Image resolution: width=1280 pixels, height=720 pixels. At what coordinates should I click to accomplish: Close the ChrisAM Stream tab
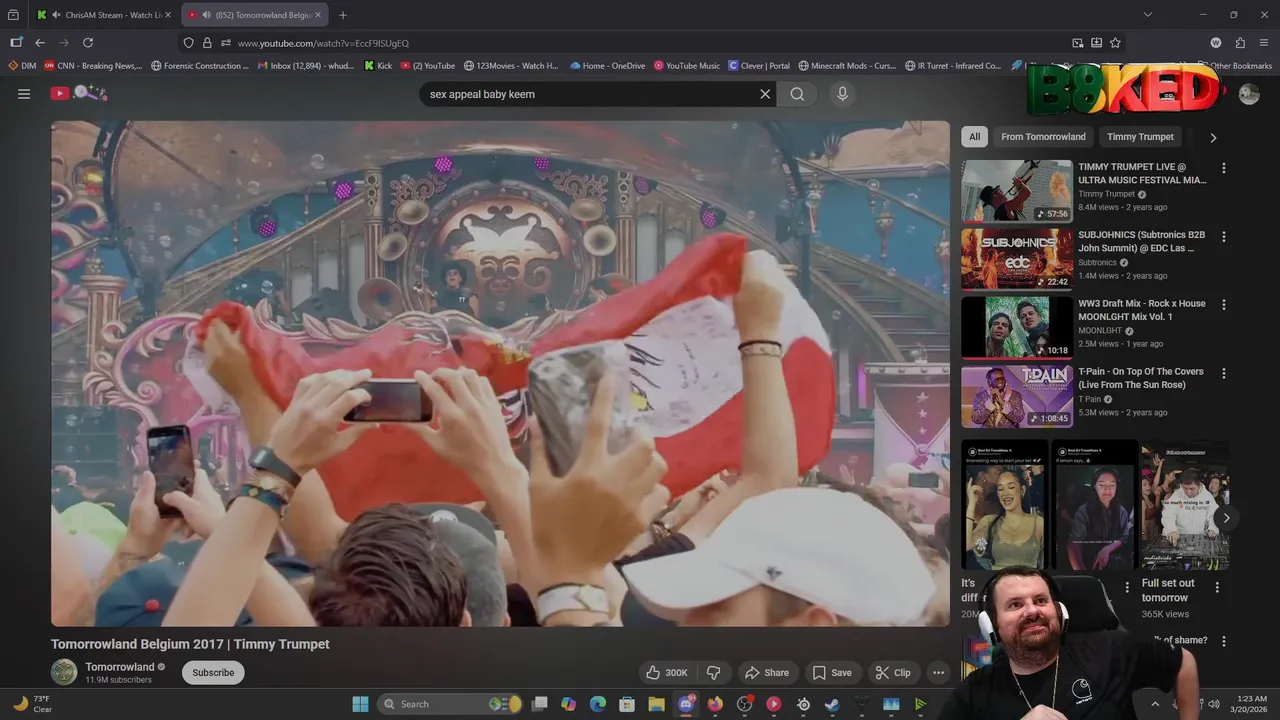(167, 15)
